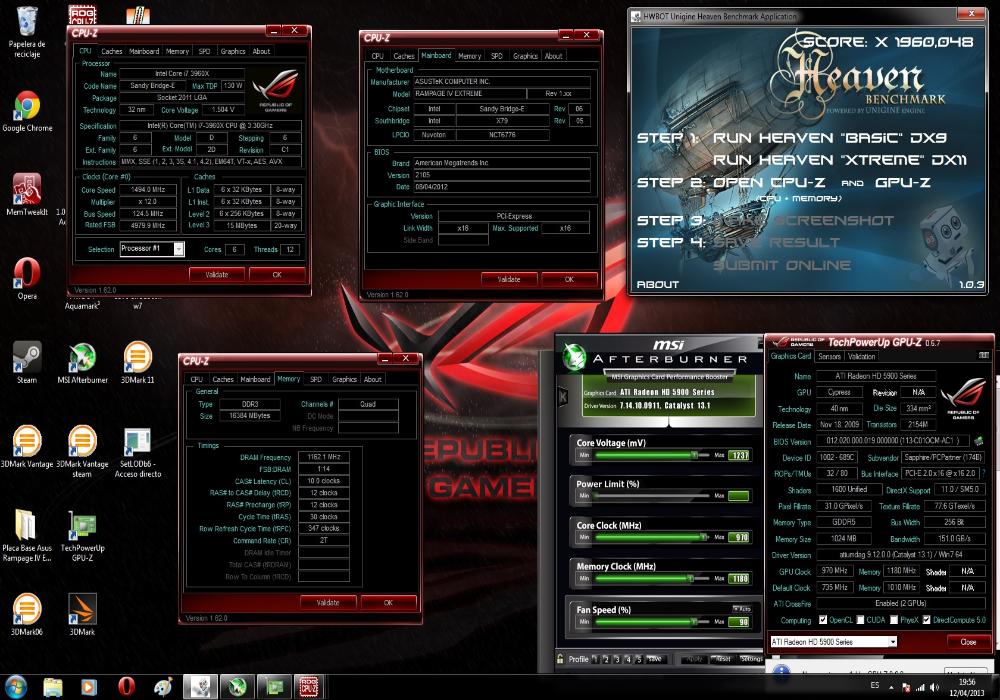Click the Bus Interface question mark in GPU-Z

coord(982,474)
